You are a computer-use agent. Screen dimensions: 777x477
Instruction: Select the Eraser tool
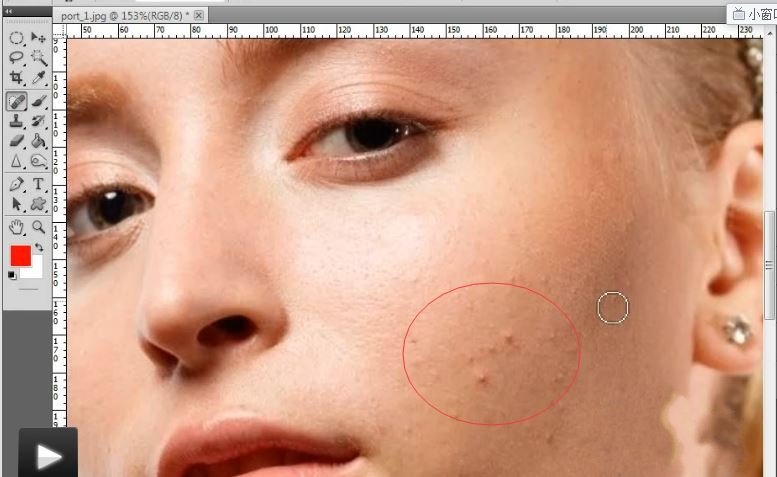tap(17, 142)
